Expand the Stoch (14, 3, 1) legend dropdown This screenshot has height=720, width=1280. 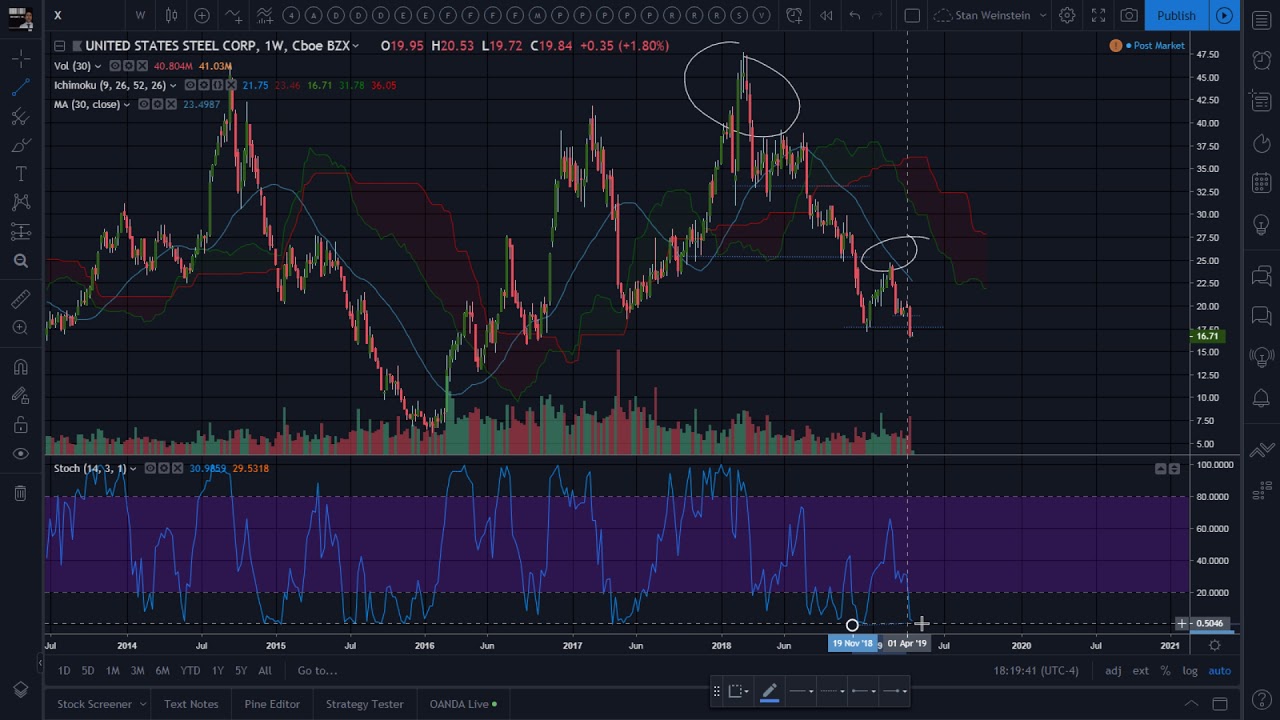point(132,468)
